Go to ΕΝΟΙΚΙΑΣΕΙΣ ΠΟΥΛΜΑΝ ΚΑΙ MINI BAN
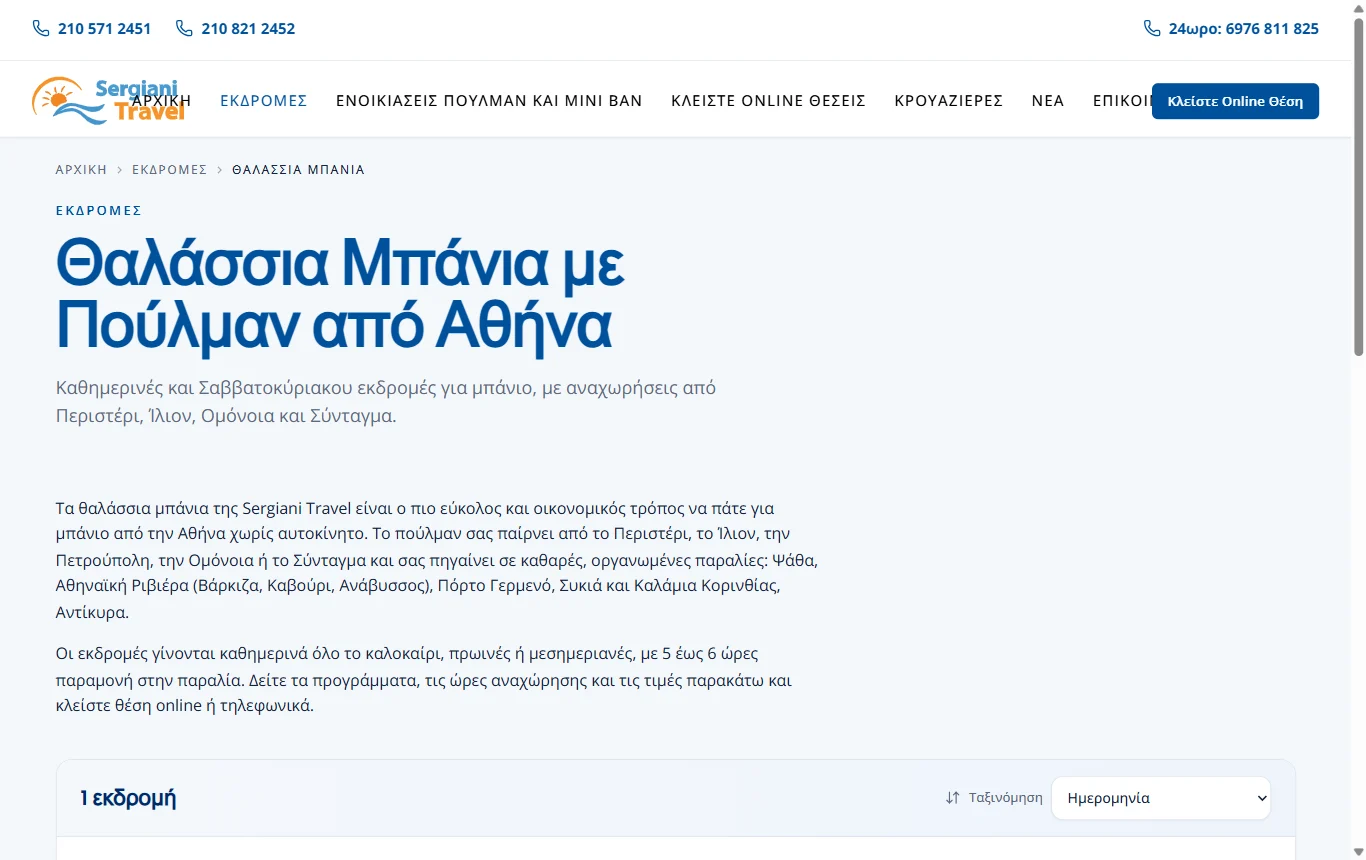This screenshot has width=1366, height=860. (489, 101)
